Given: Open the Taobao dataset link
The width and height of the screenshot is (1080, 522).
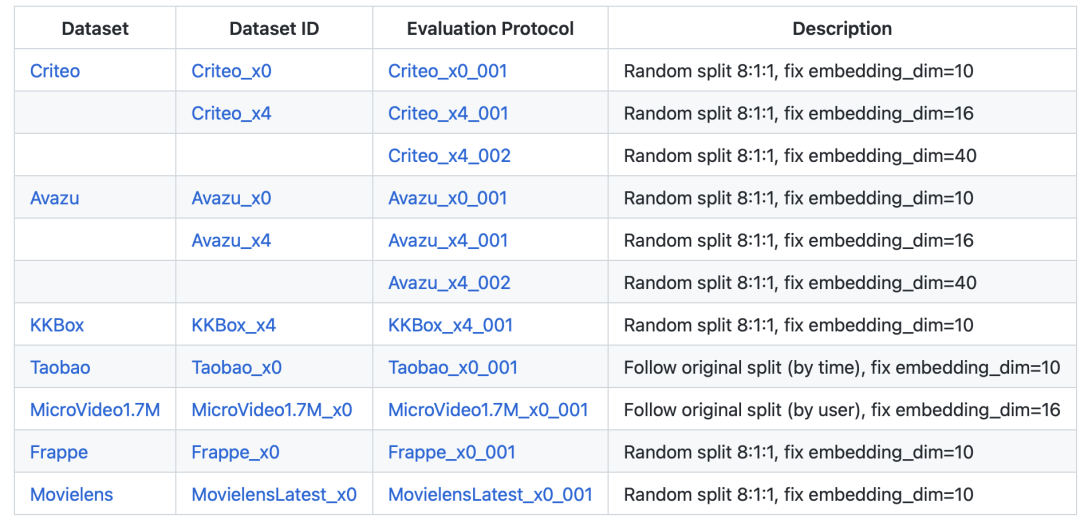Looking at the screenshot, I should (60, 367).
